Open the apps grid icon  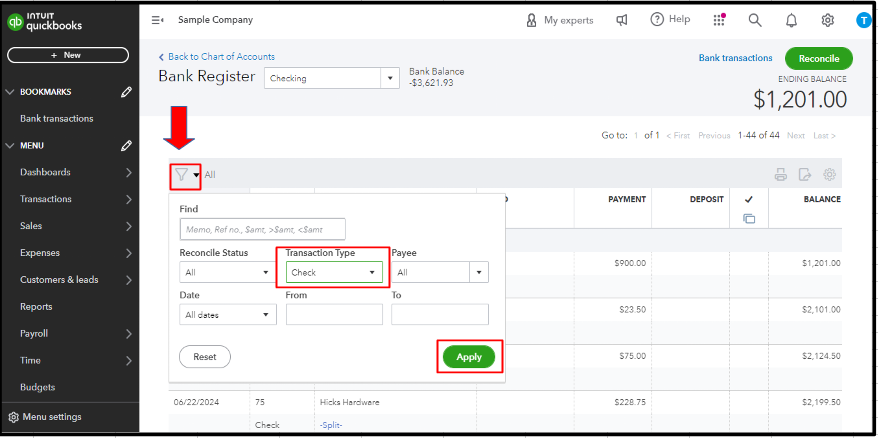(719, 20)
